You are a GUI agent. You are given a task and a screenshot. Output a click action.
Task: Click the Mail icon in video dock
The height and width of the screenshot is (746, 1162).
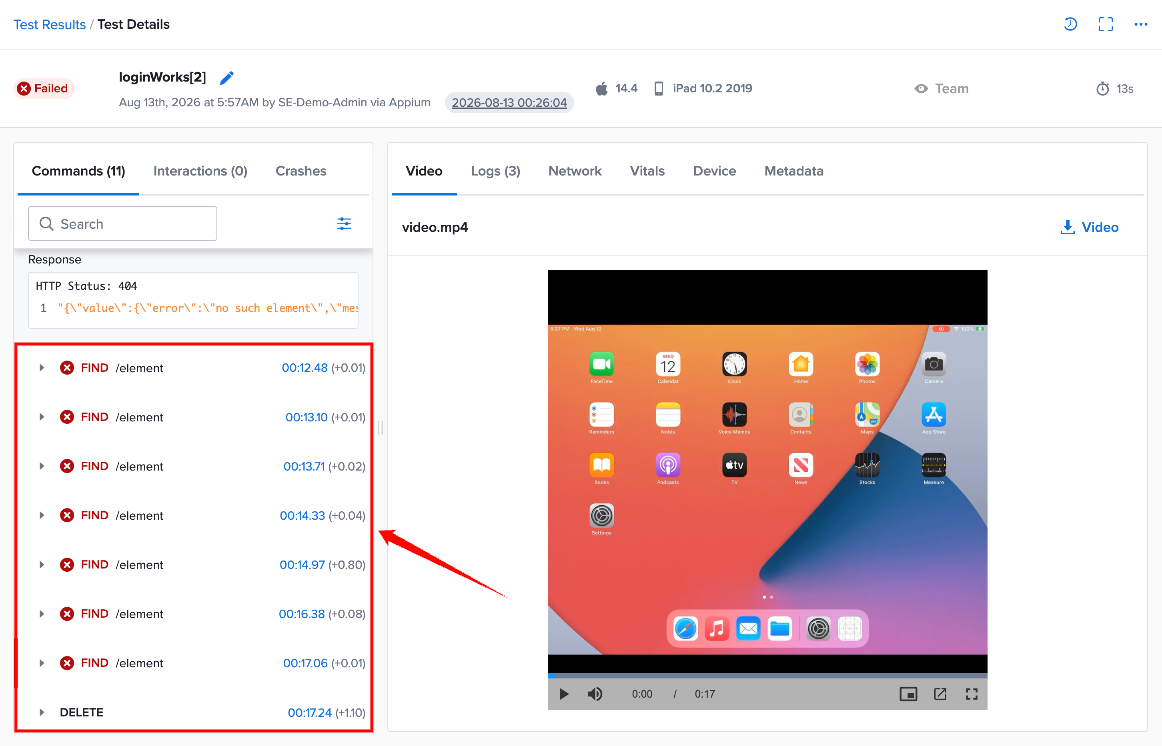tap(748, 629)
